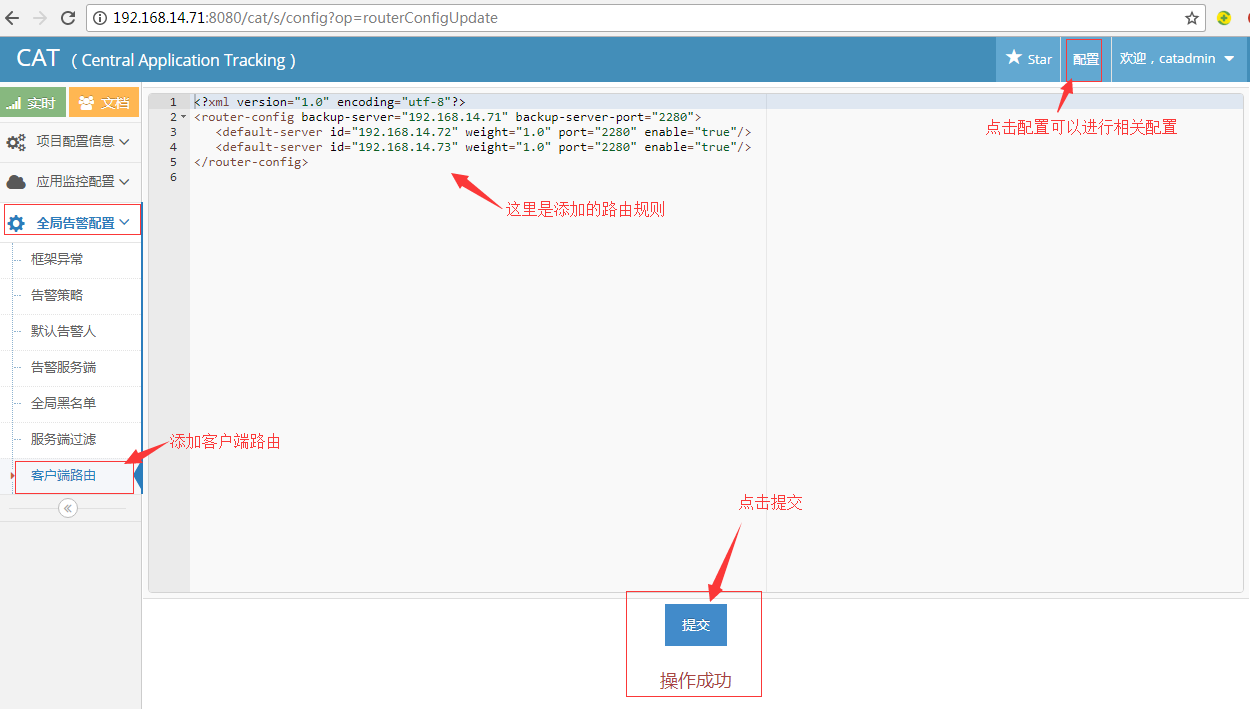Click the blue 提交 submit button
The image size is (1250, 709).
(695, 625)
